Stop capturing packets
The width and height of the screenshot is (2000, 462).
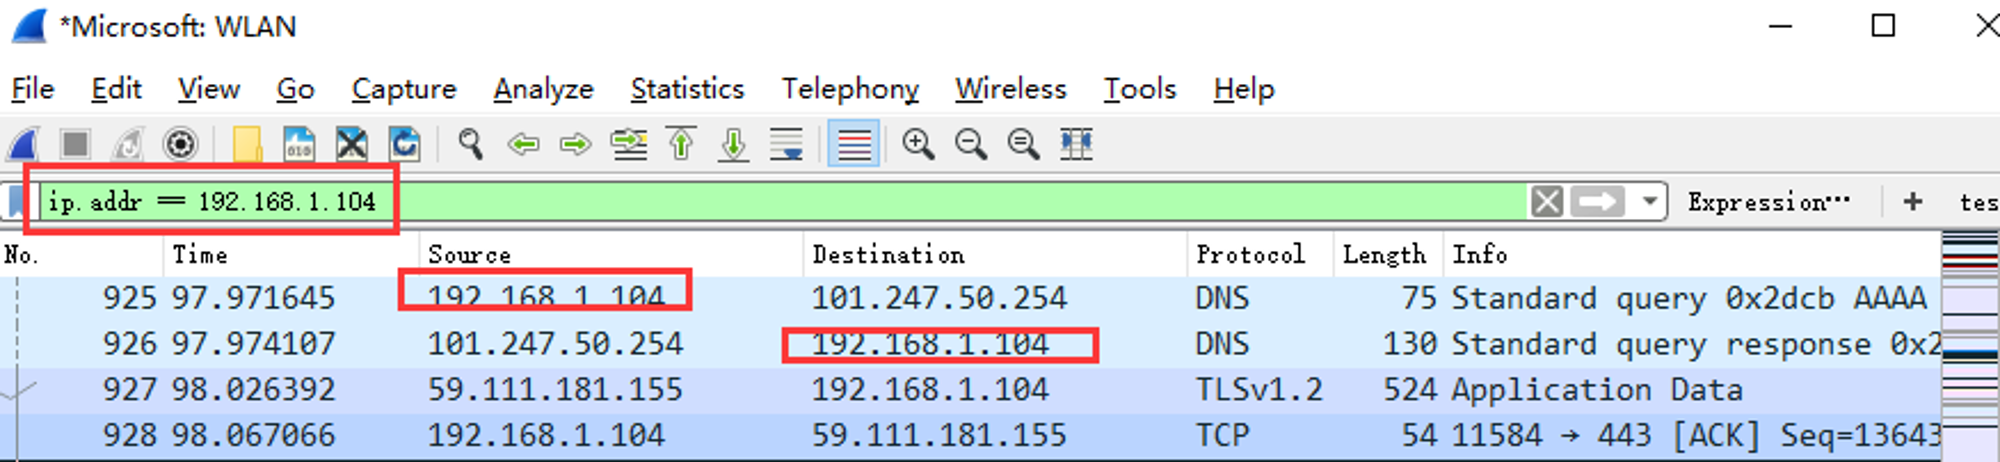tap(75, 145)
